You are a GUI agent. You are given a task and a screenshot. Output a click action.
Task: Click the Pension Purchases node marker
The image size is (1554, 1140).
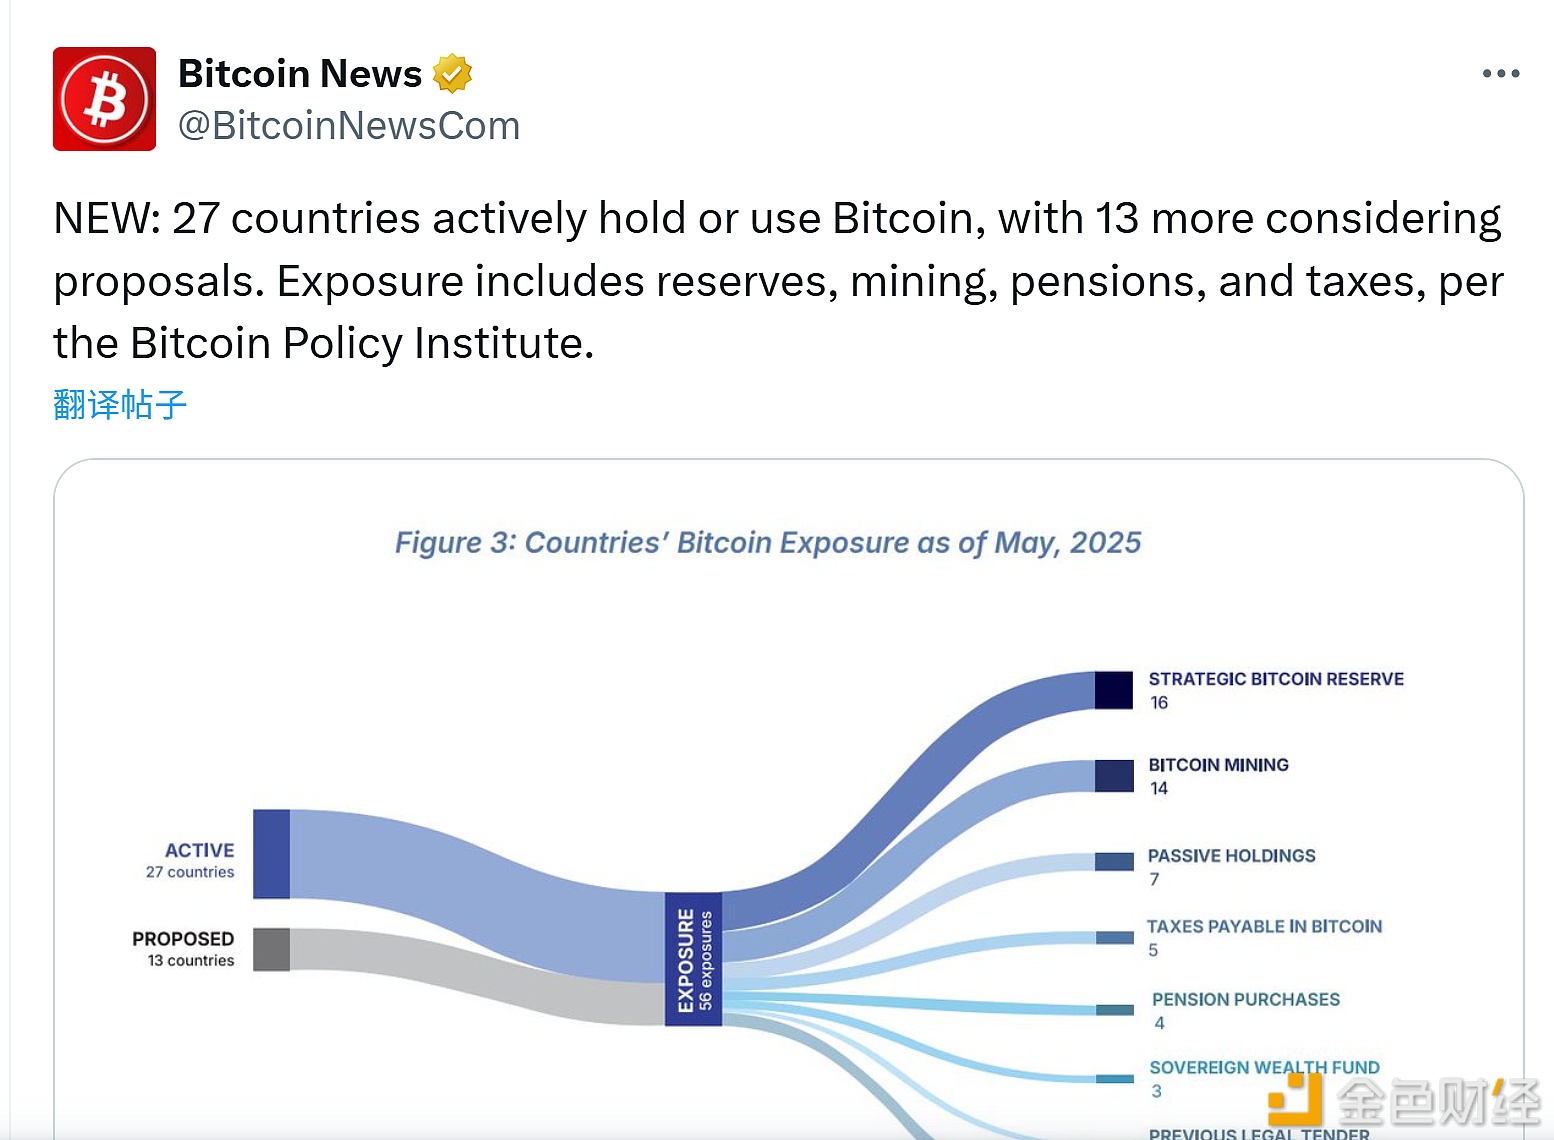pos(1113,1010)
